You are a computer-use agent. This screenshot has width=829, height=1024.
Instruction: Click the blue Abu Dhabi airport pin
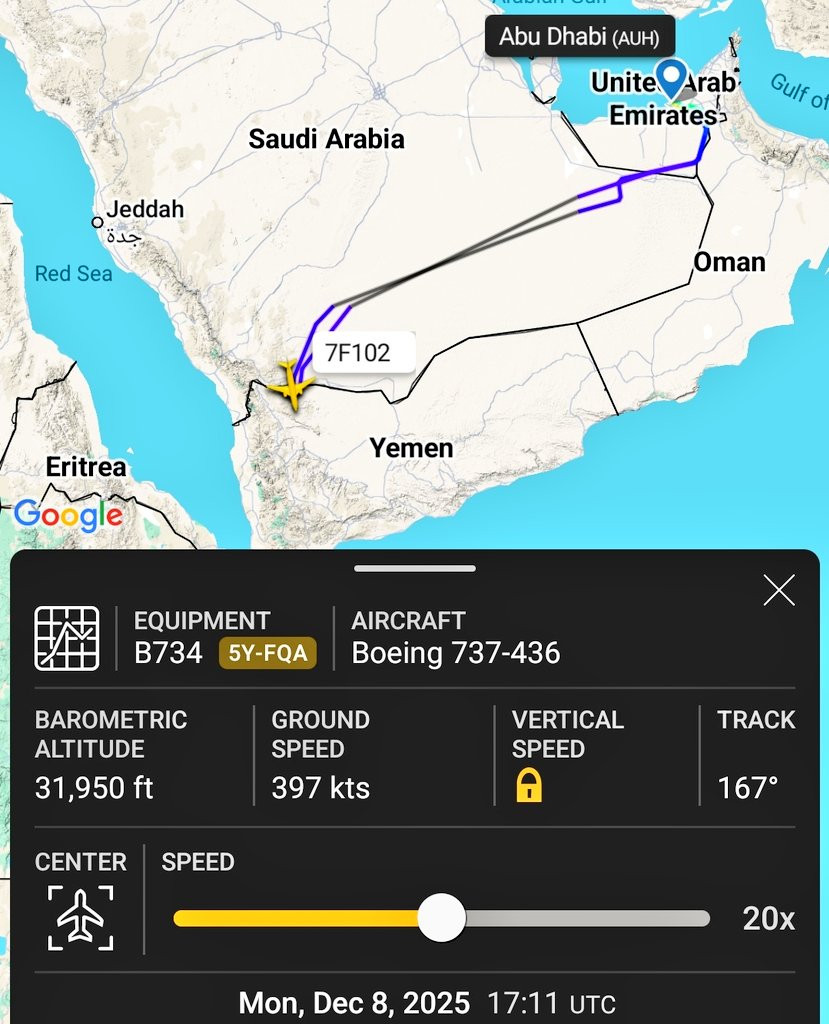[670, 78]
